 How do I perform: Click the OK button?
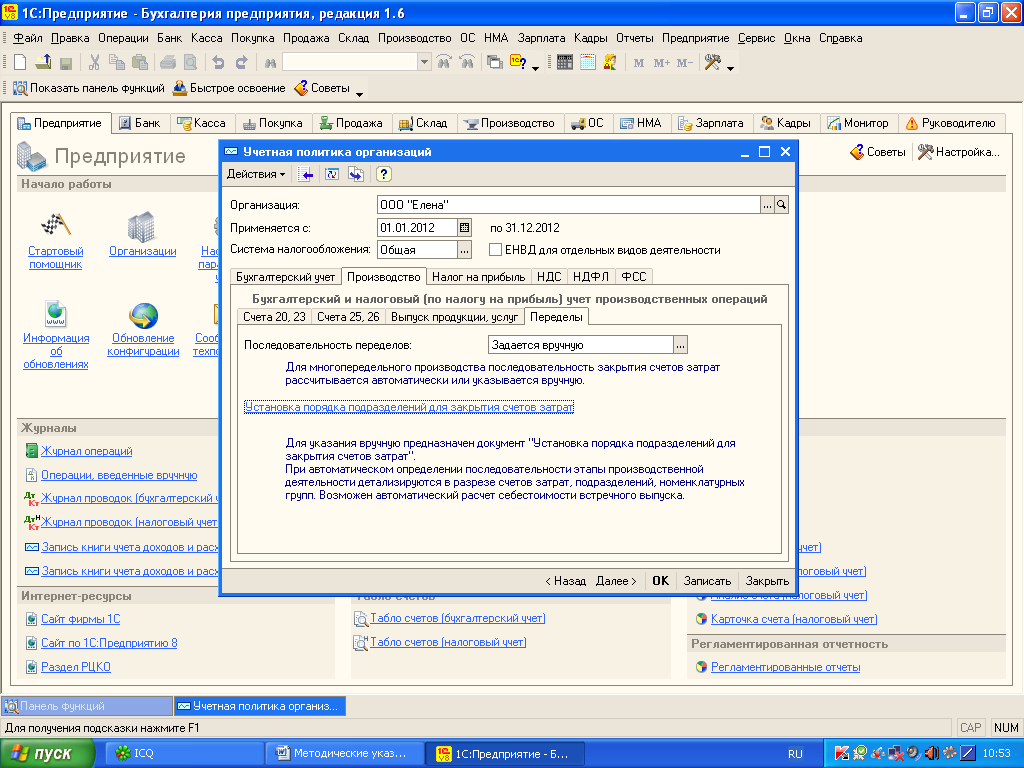(660, 581)
